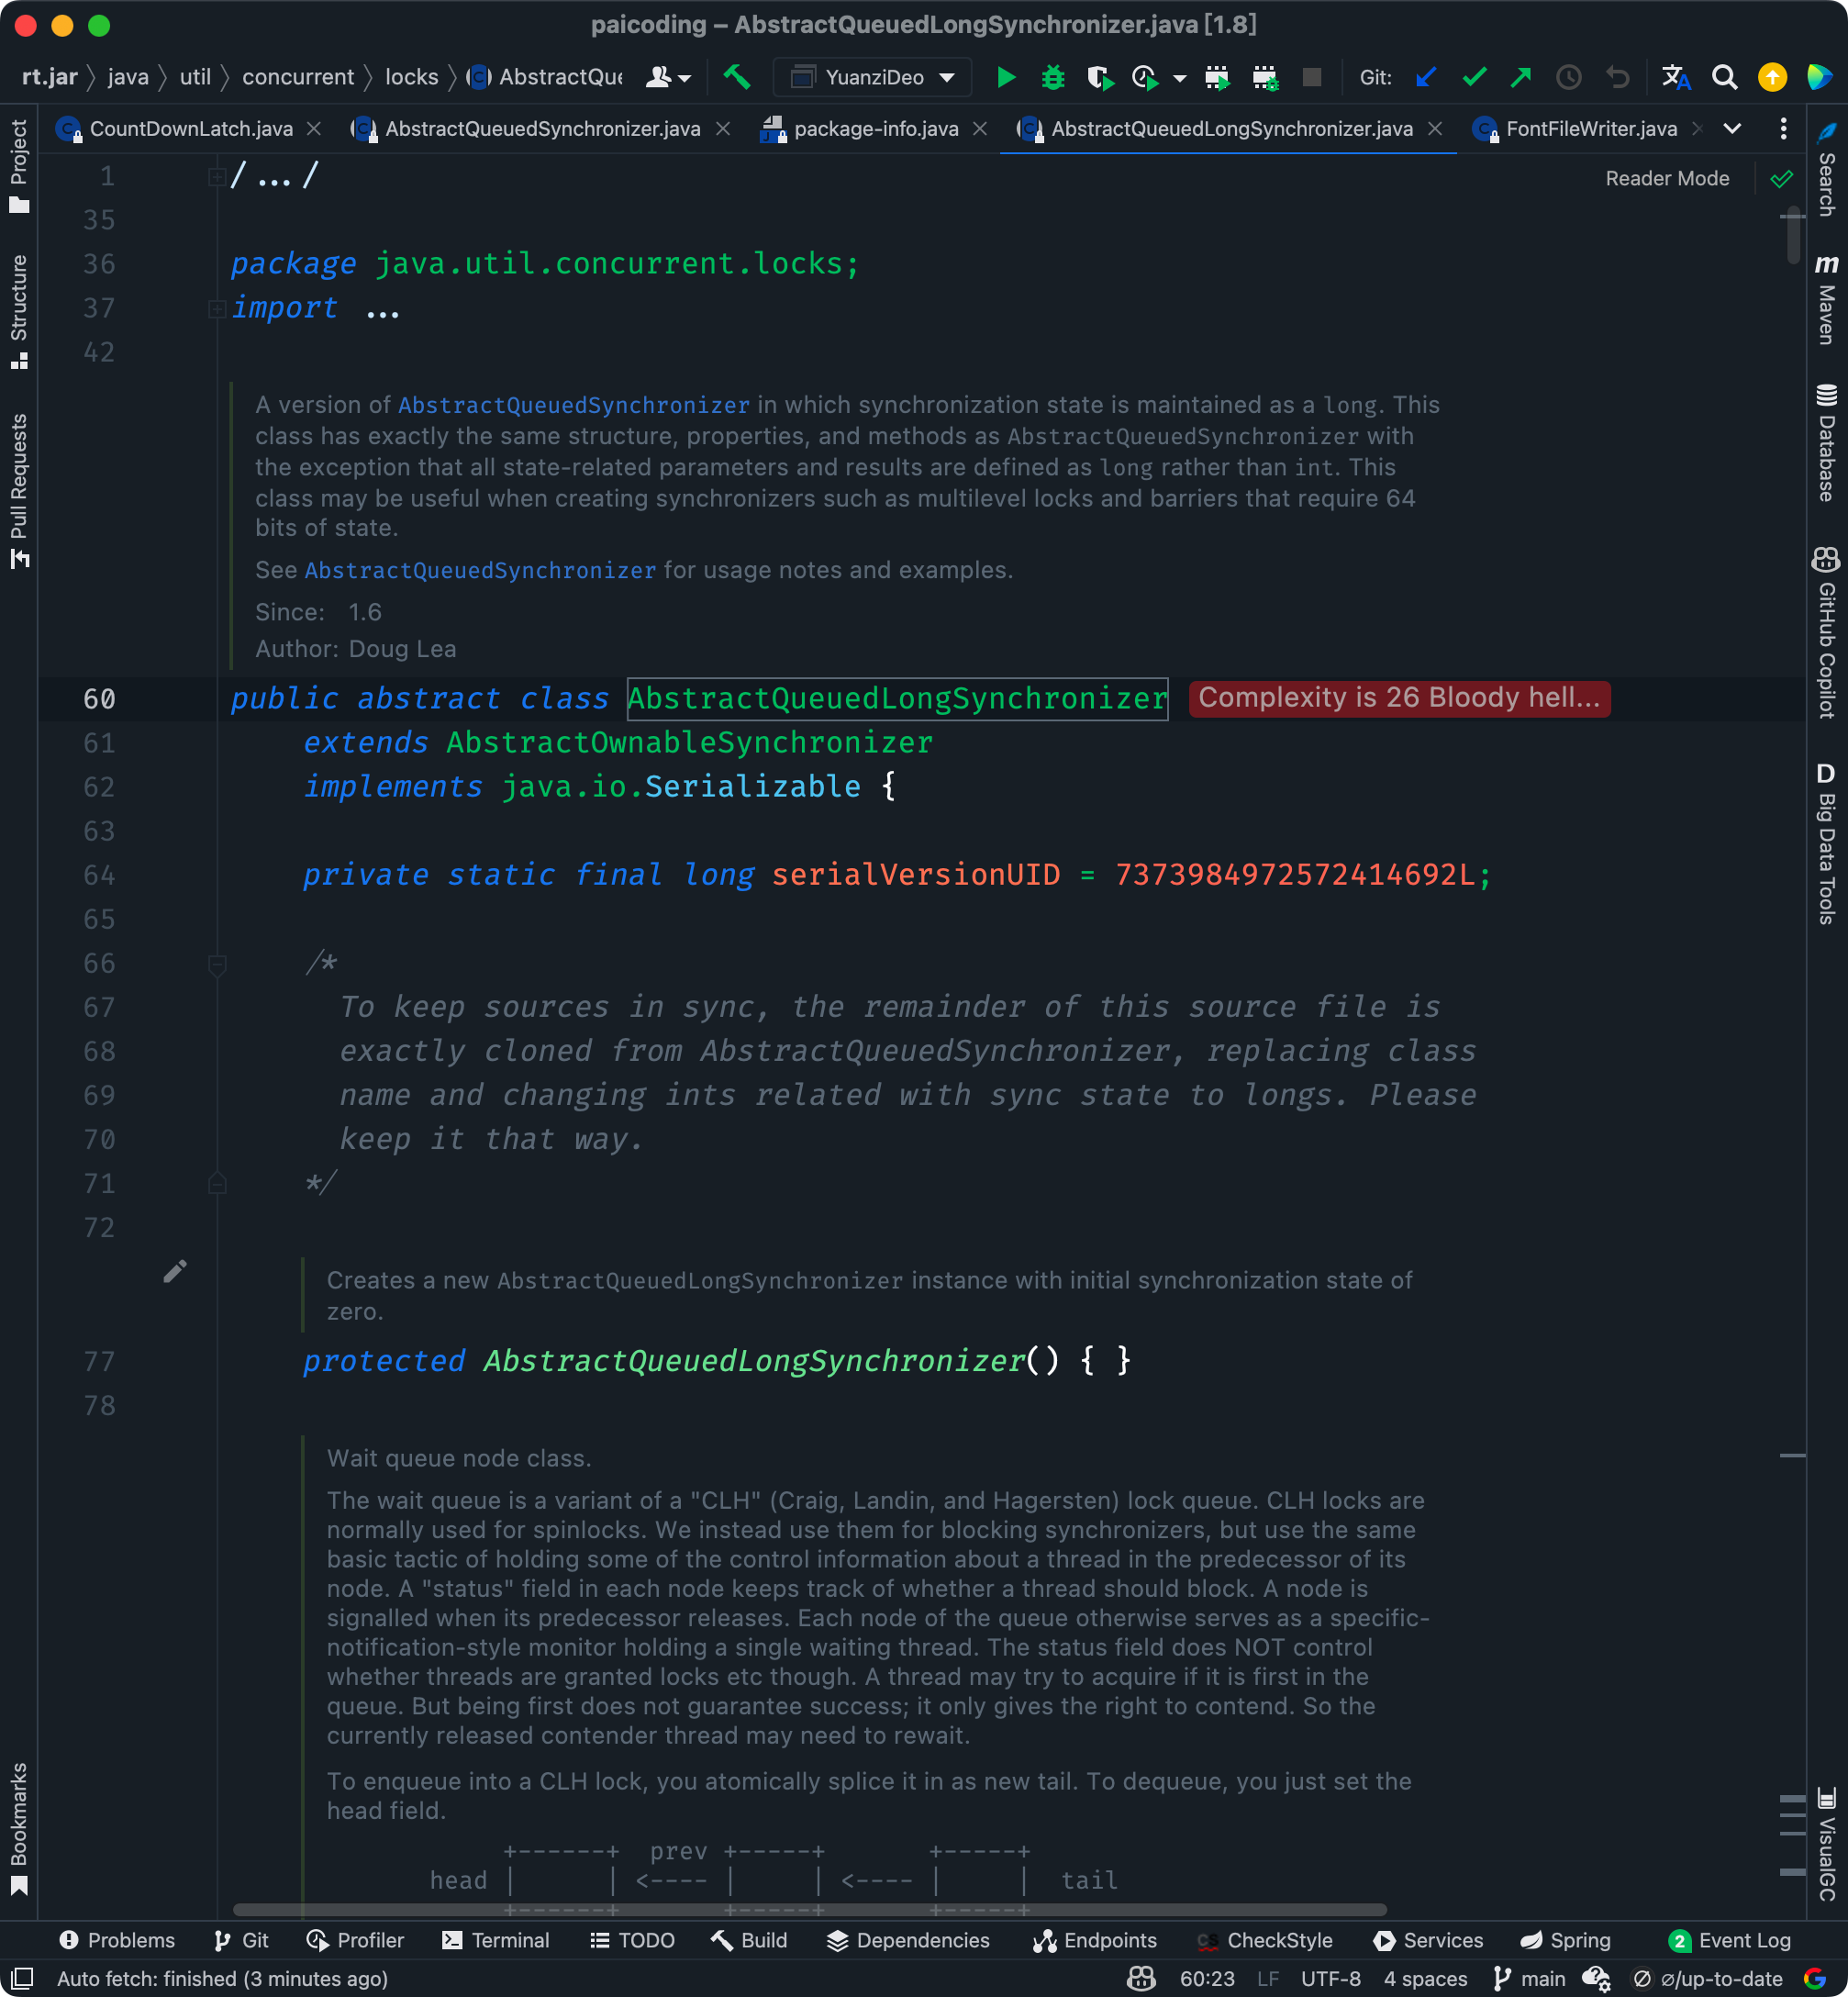Click Git update project arrow

[1426, 77]
